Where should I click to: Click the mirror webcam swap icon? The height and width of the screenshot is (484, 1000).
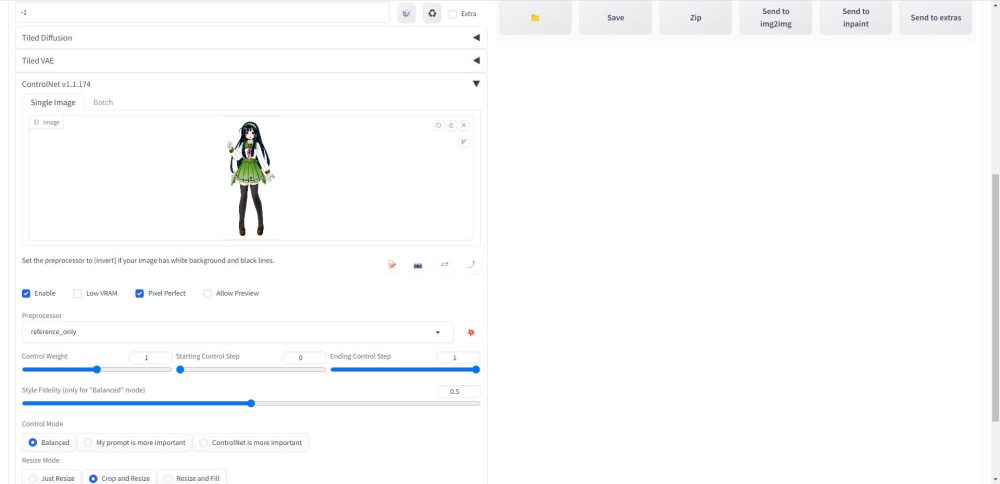coord(444,265)
